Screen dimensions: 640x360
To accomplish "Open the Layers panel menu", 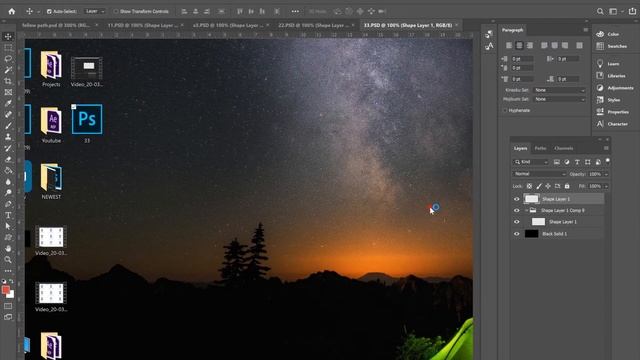I will click(x=606, y=148).
